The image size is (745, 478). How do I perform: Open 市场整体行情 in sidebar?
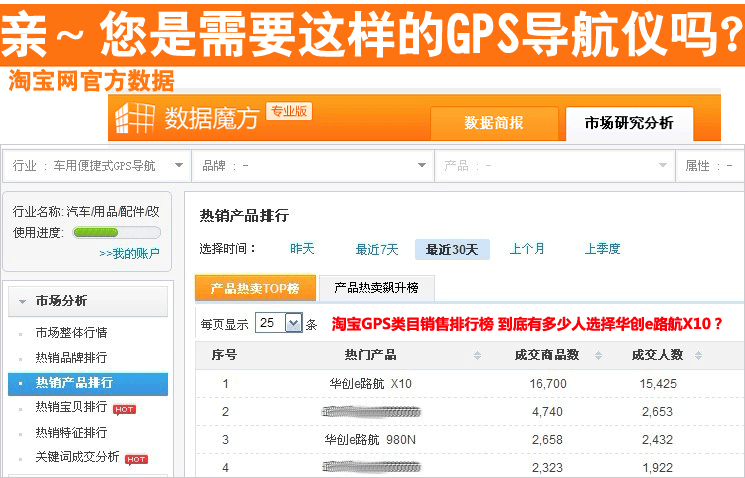(x=71, y=333)
